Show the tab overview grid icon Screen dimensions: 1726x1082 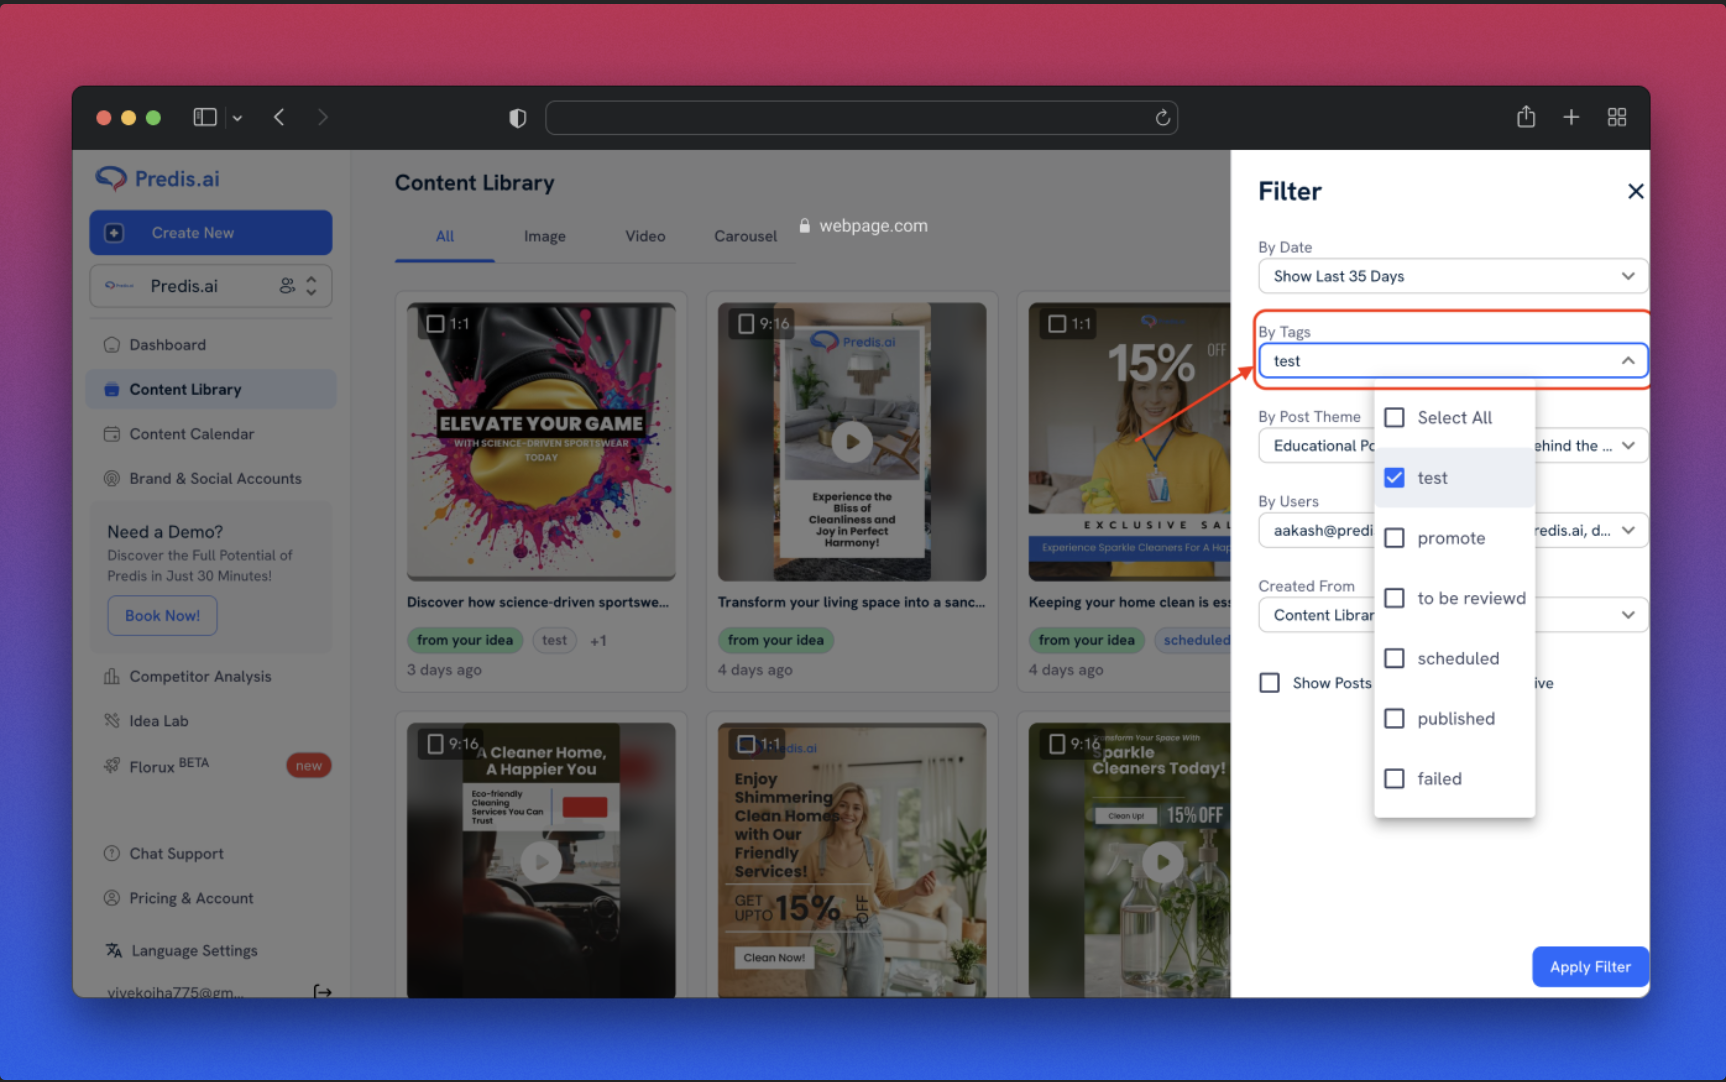[x=1617, y=117]
